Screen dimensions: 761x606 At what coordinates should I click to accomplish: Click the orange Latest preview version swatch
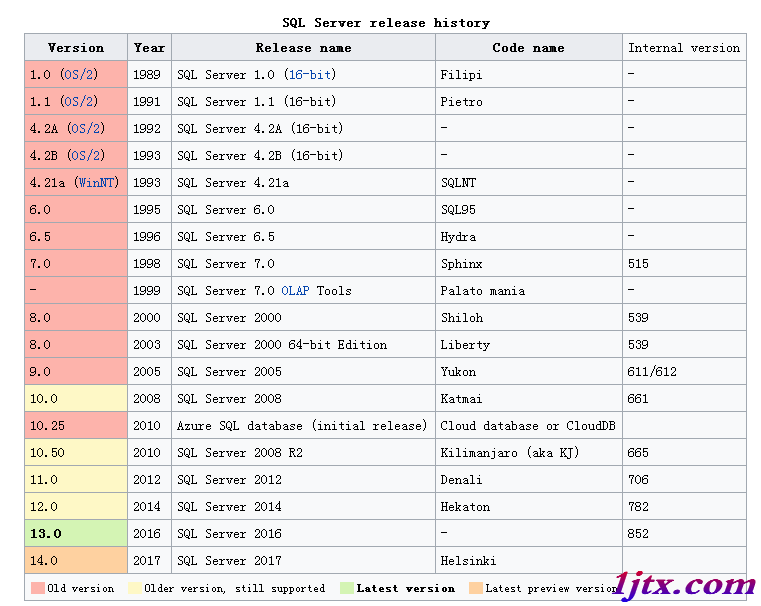[x=476, y=588]
